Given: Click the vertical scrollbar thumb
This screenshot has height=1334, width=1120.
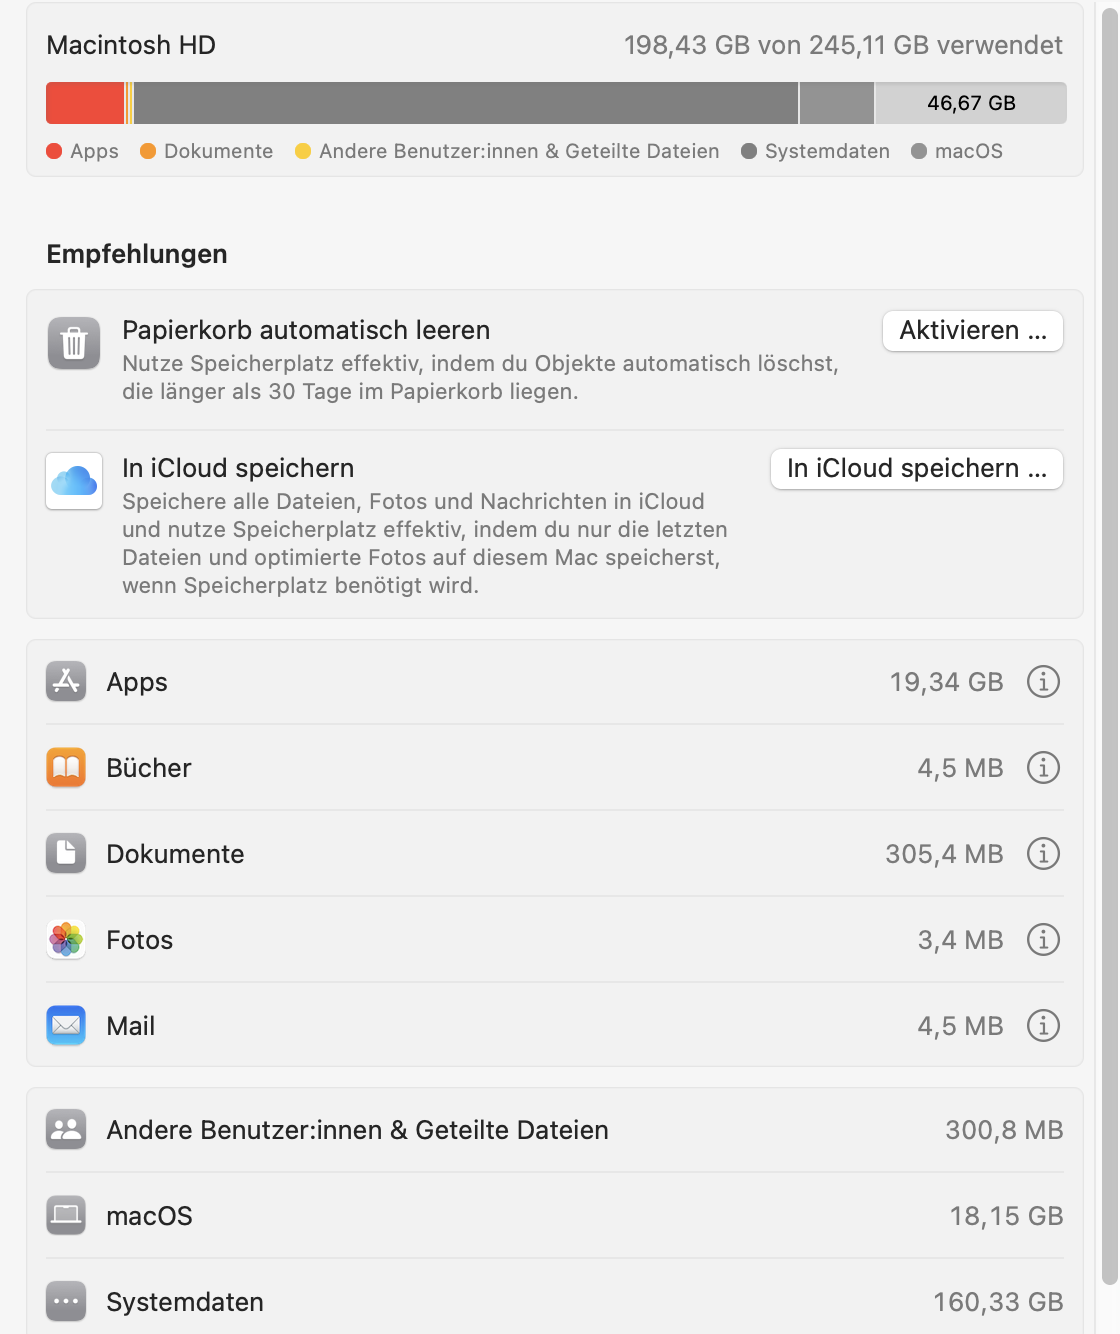Looking at the screenshot, I should click(x=1109, y=645).
